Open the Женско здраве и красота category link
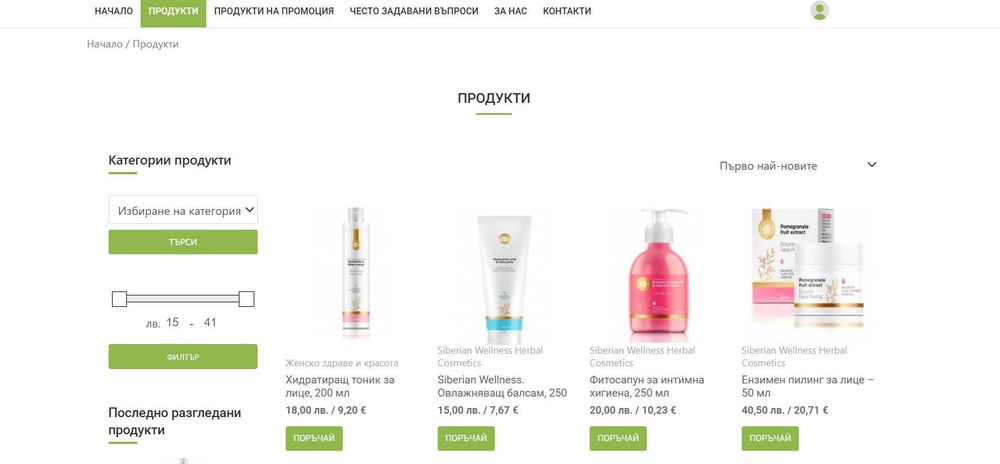The height and width of the screenshot is (464, 1000). click(x=342, y=363)
